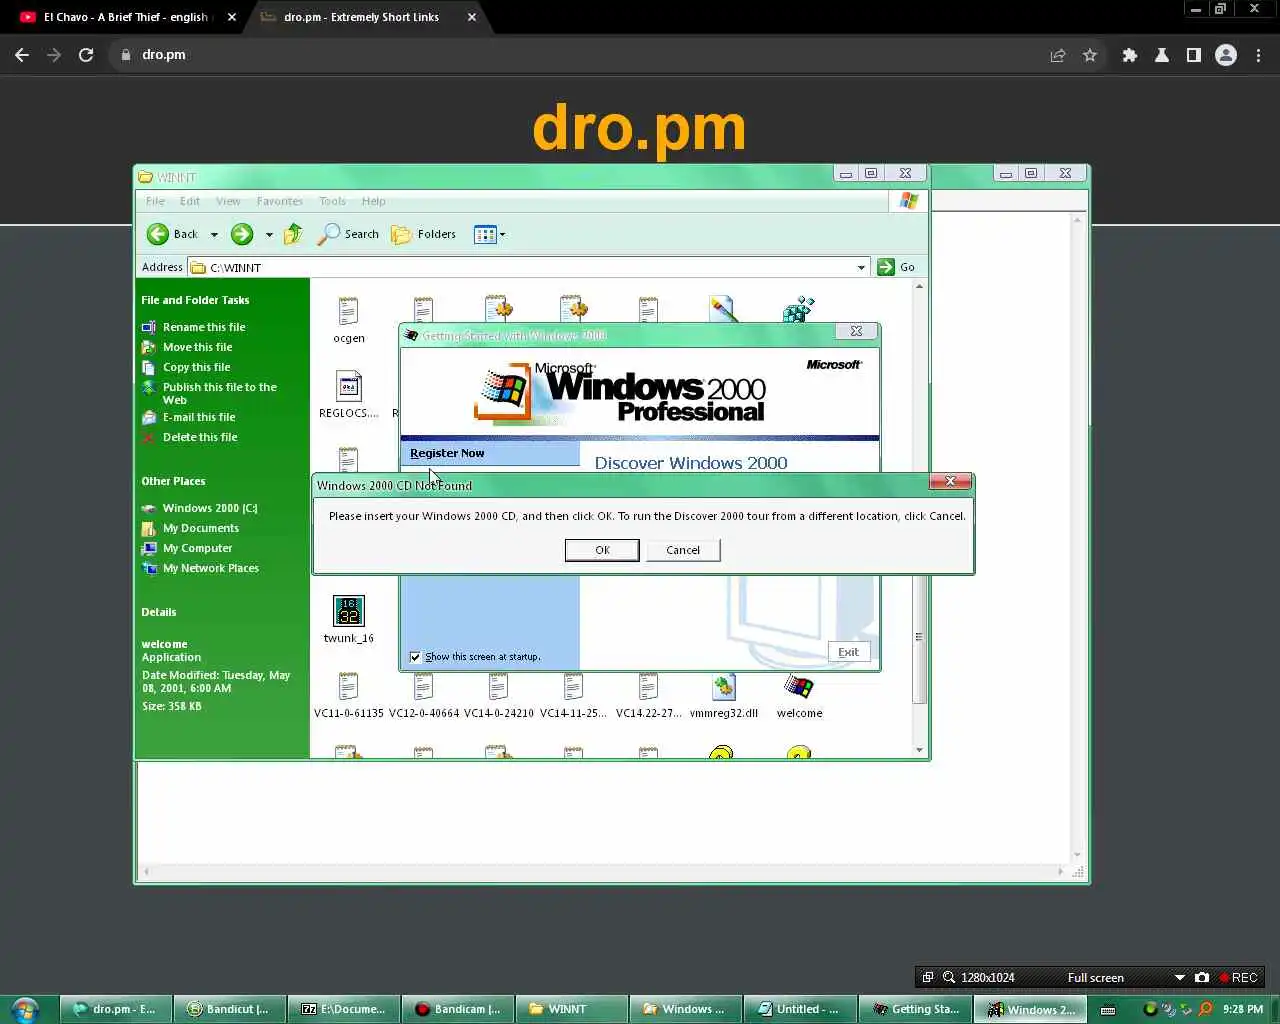This screenshot has width=1280, height=1024.
Task: Click the share page icon in address bar
Action: click(x=1058, y=55)
